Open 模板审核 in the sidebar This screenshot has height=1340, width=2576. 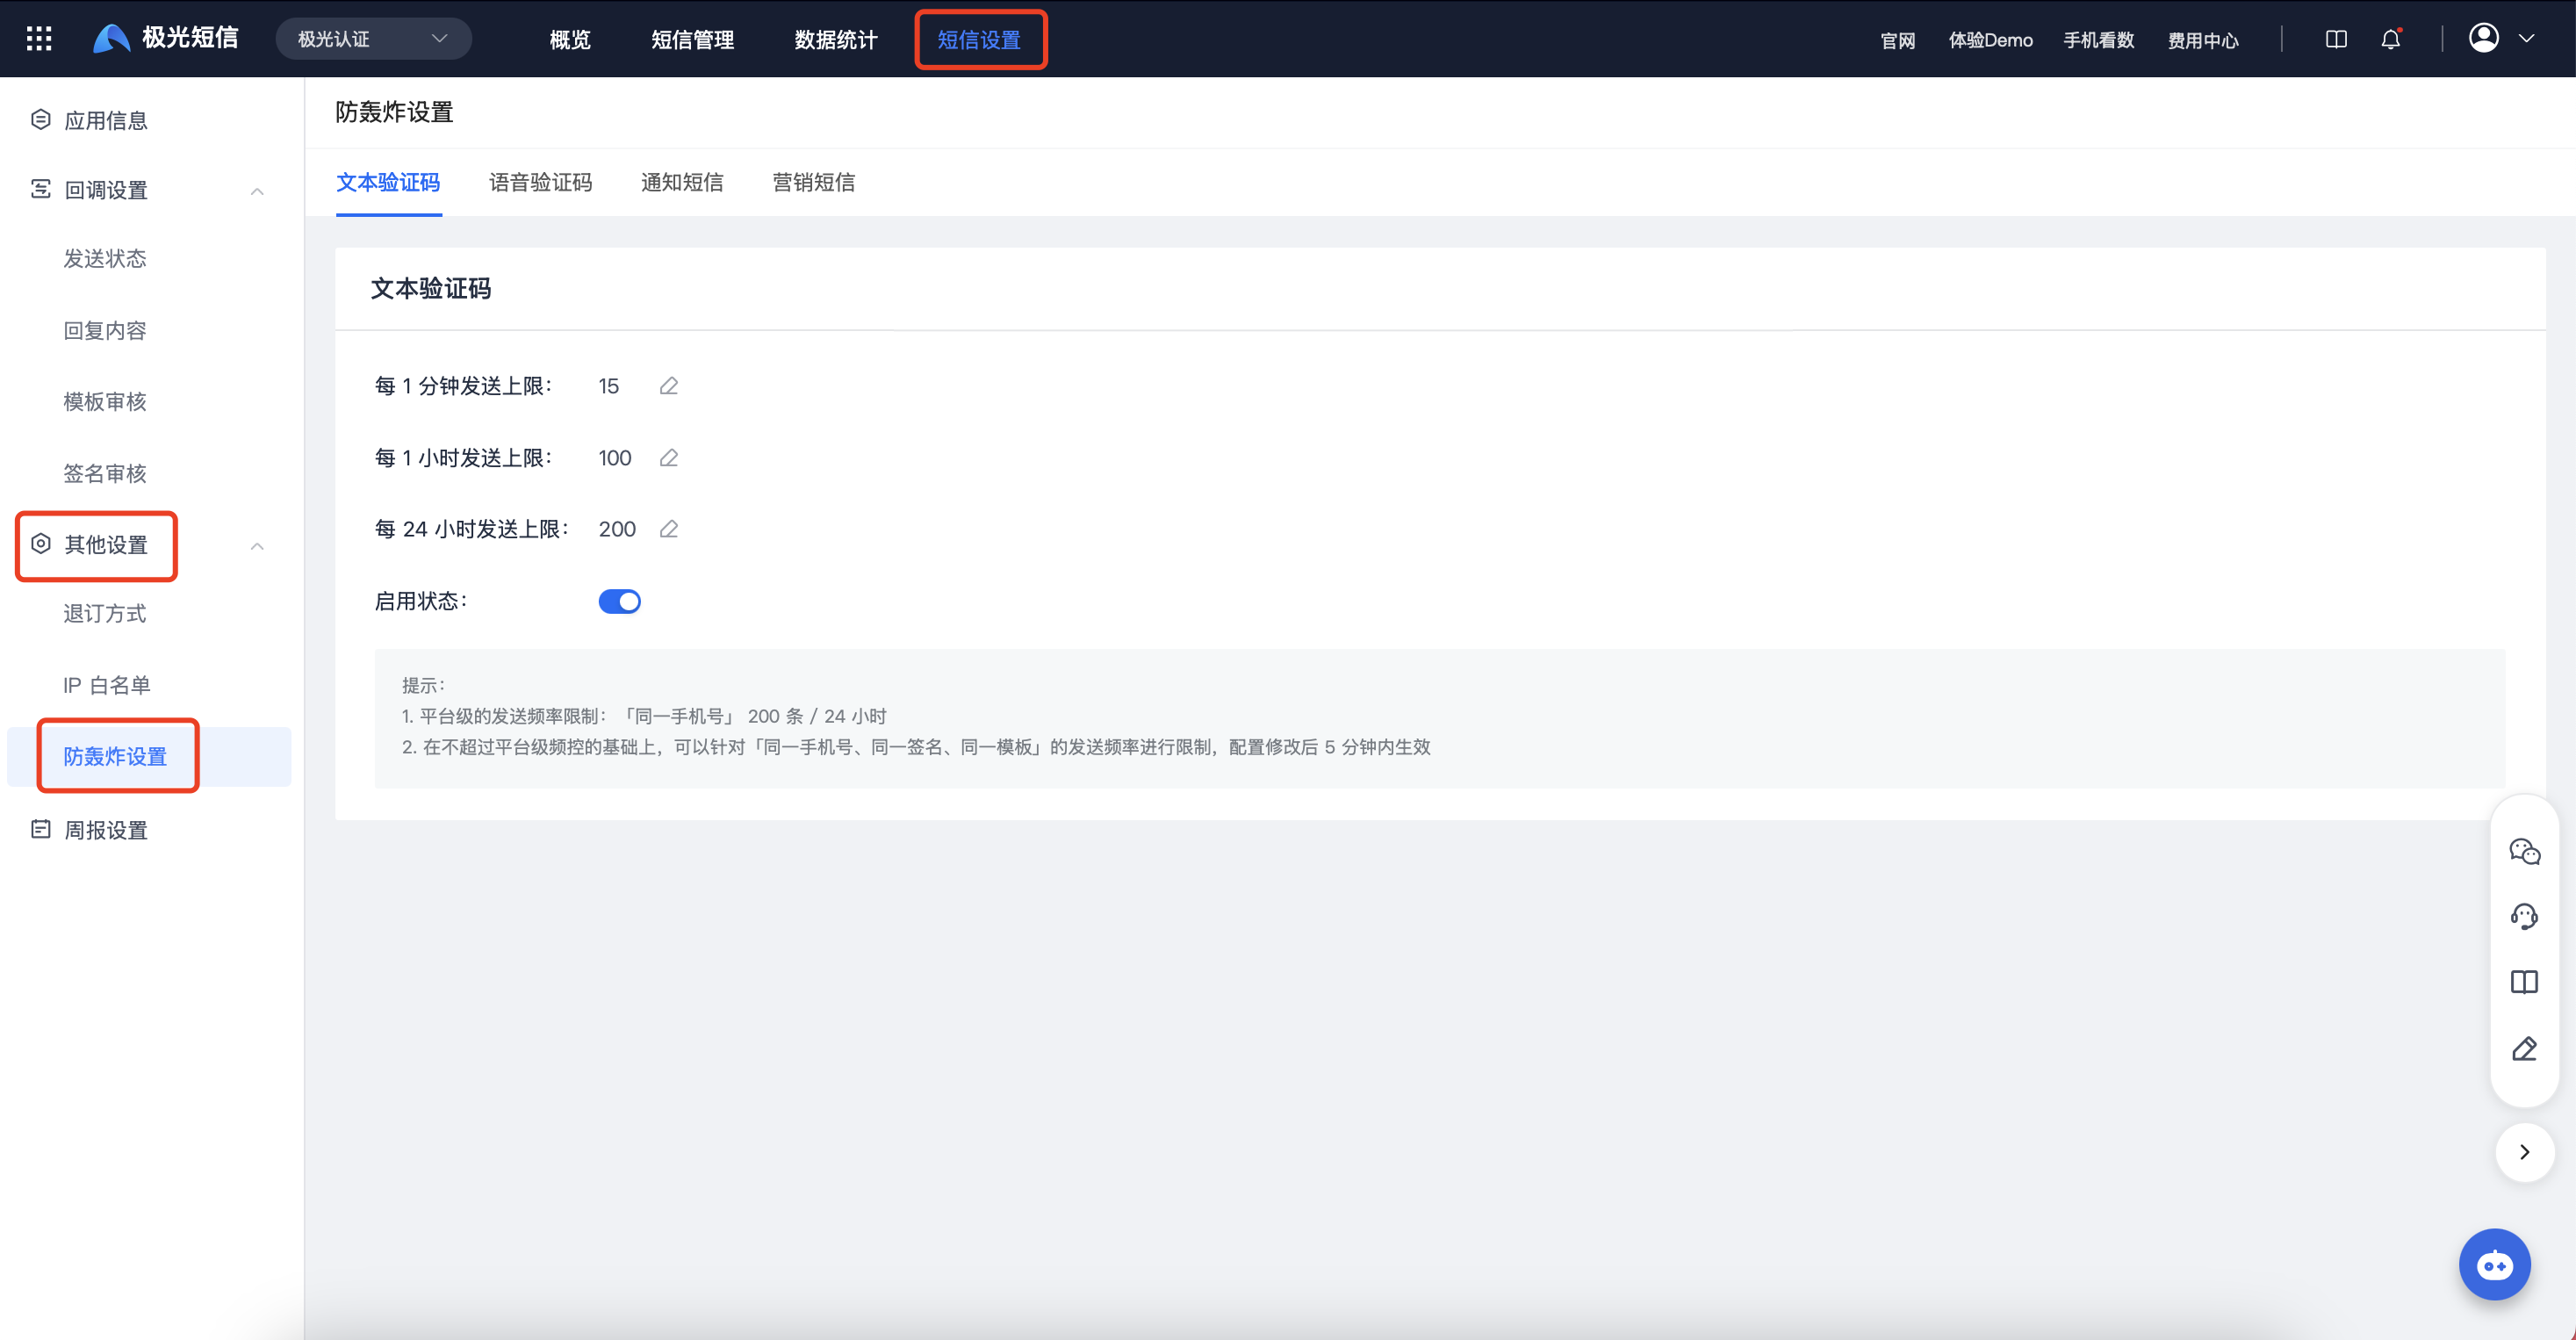pos(105,401)
